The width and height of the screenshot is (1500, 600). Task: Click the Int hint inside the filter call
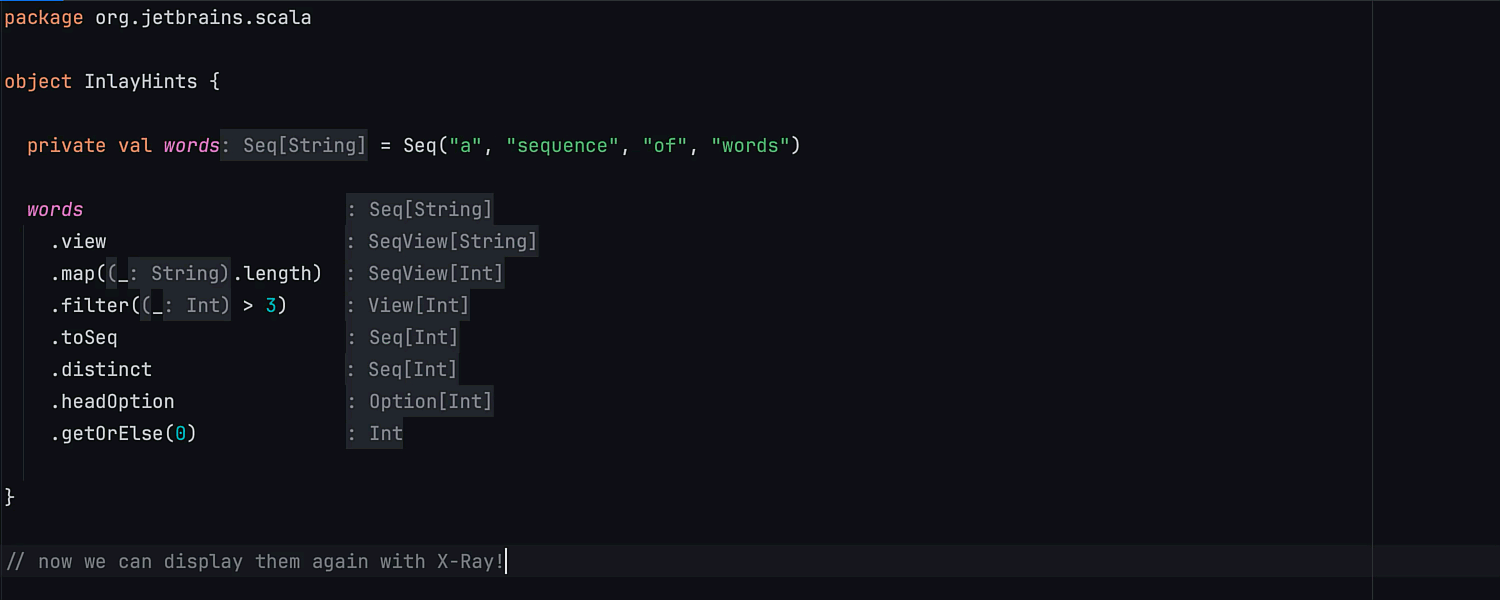point(202,306)
